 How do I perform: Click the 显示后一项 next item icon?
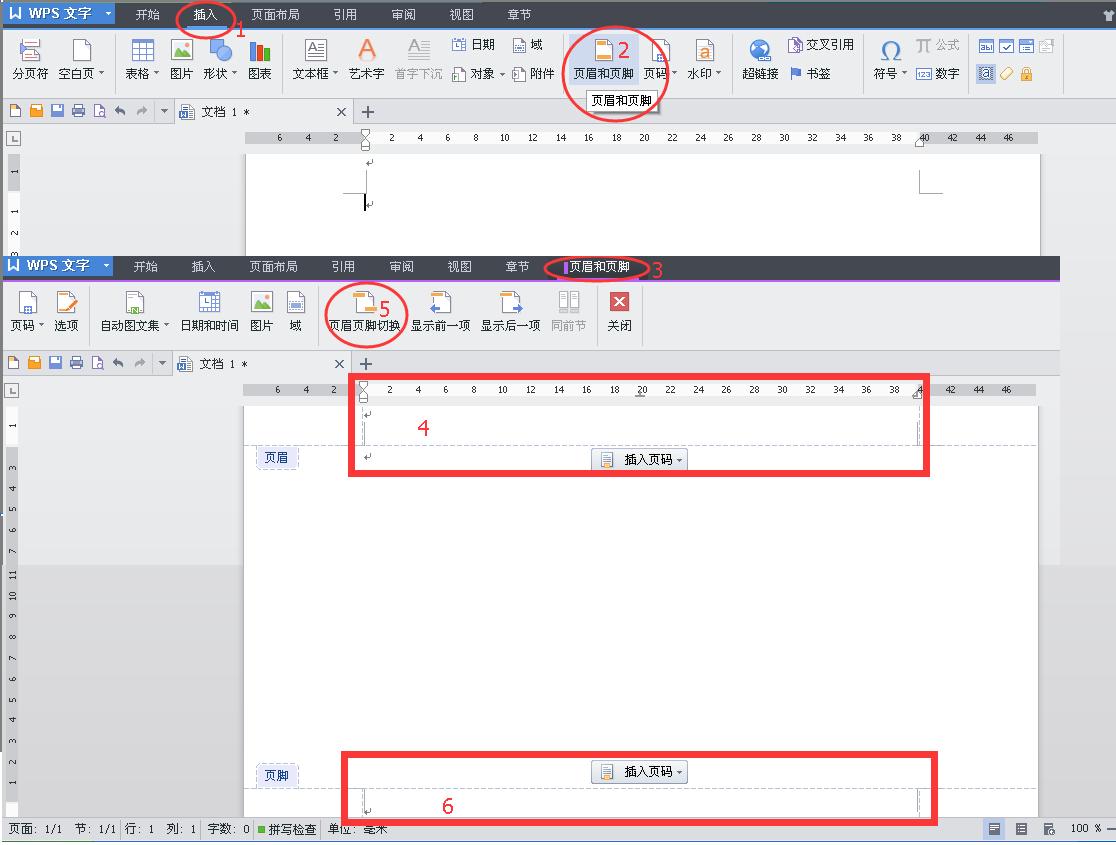[510, 312]
